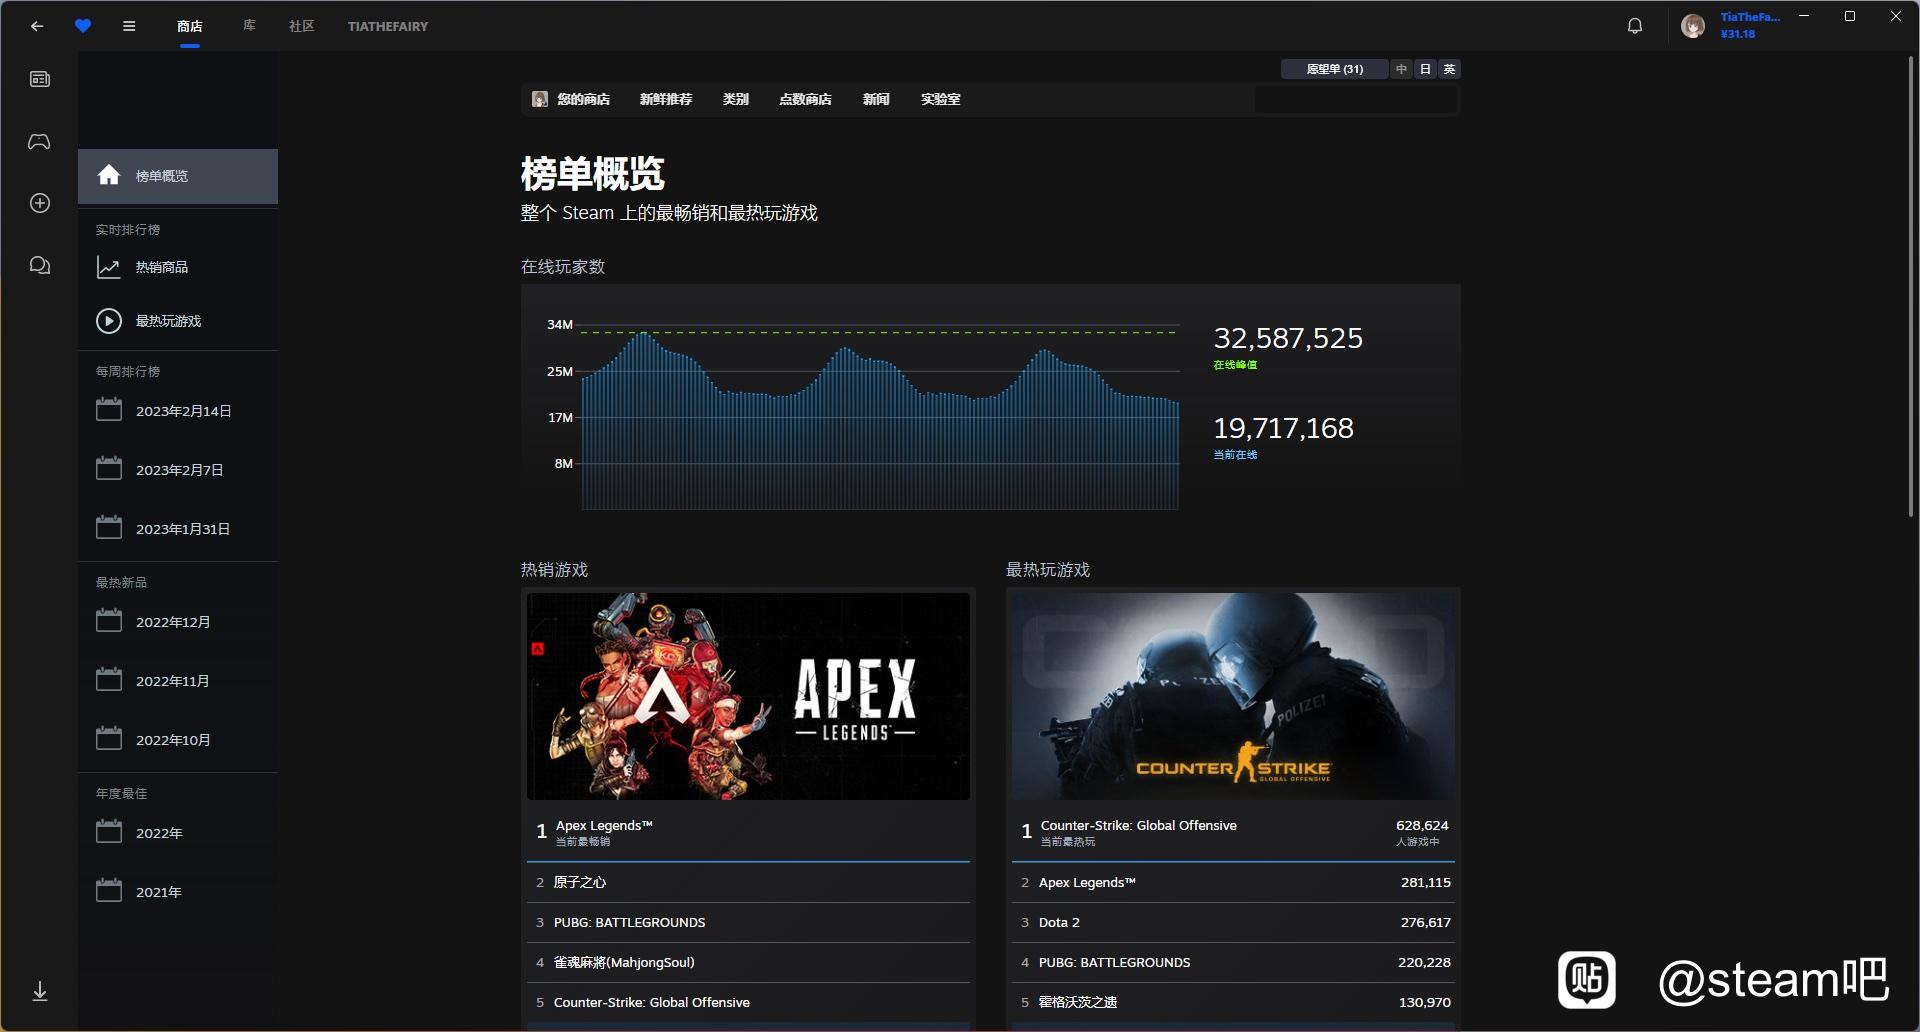Click calendar icon for 2023年1月31日
This screenshot has width=1920, height=1032.
tap(109, 528)
